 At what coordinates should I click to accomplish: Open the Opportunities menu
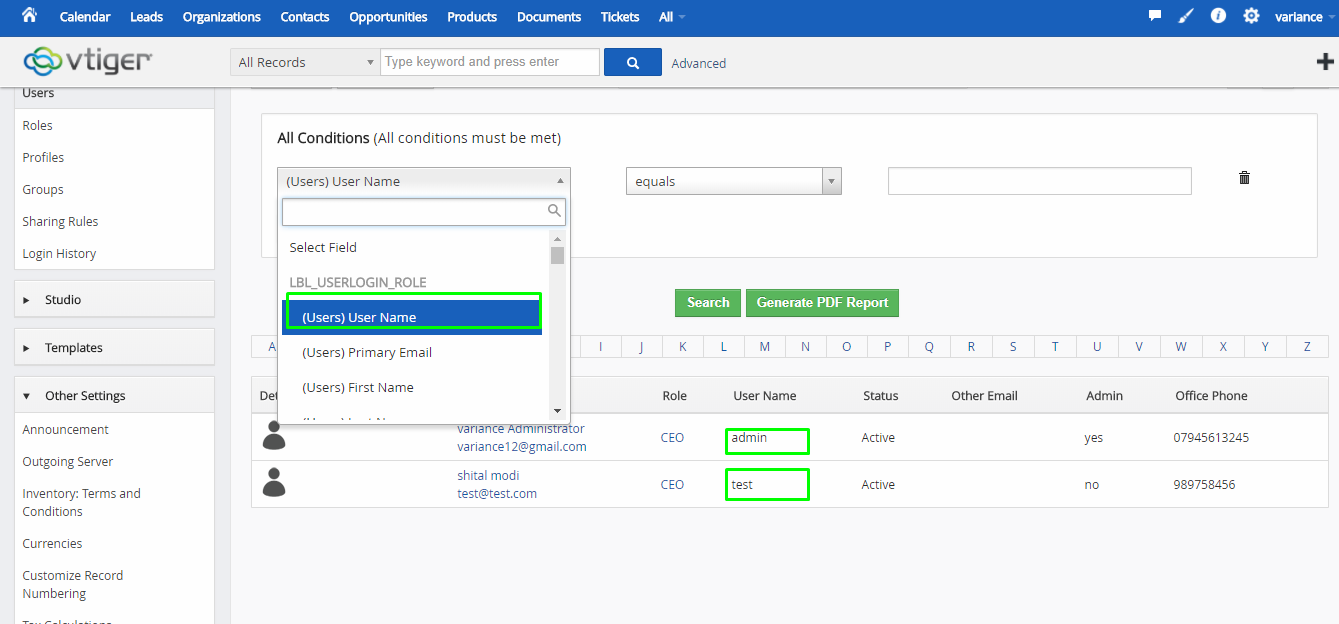coord(388,17)
